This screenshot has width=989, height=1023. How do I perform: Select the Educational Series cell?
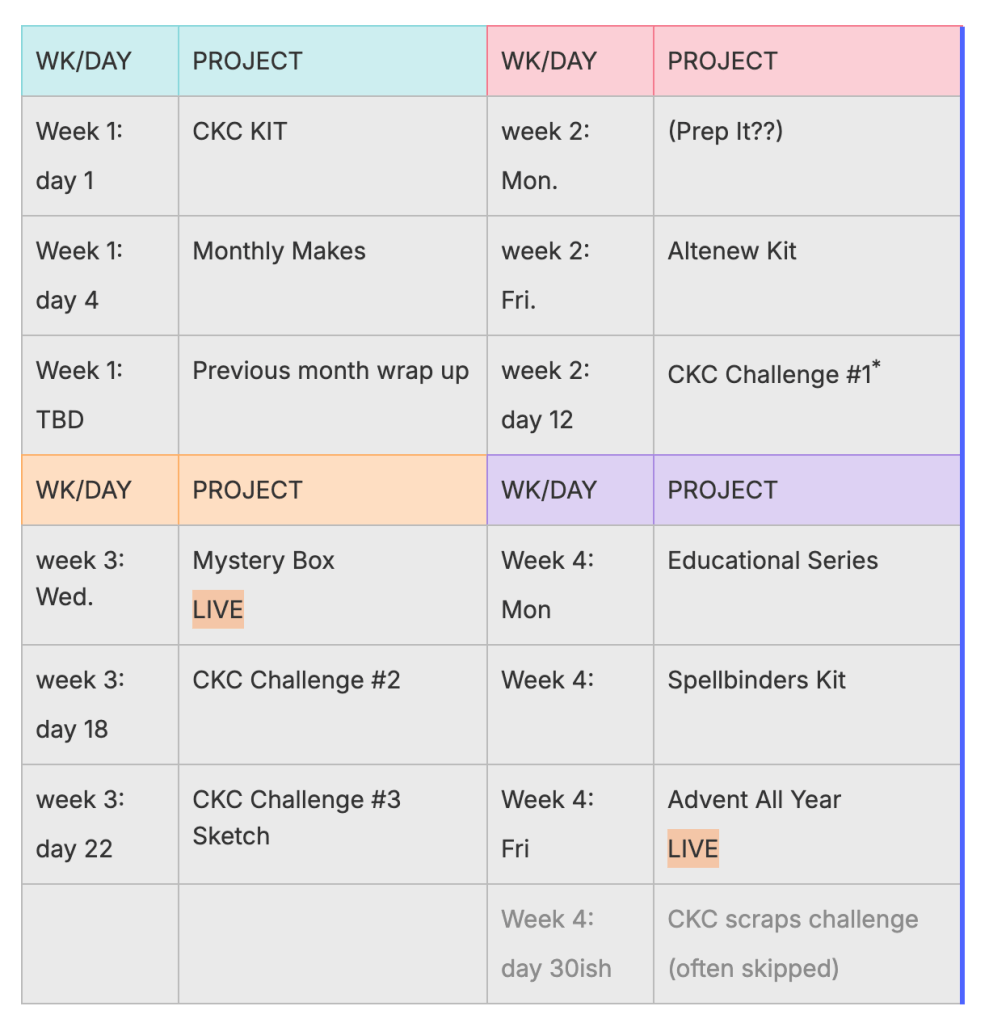[773, 561]
